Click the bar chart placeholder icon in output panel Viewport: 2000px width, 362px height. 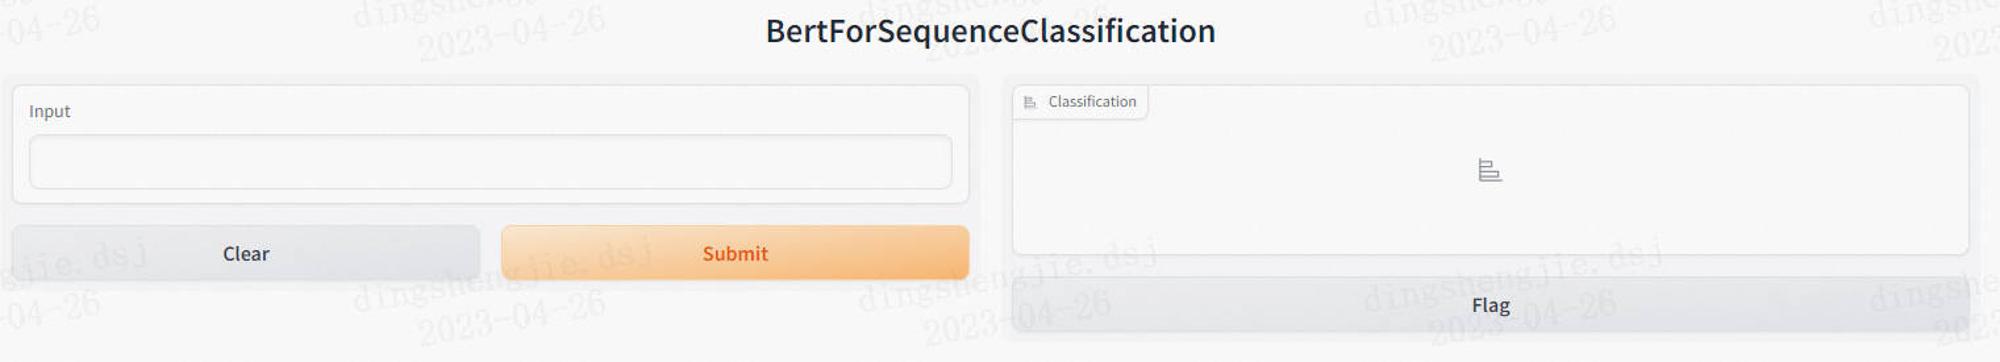click(1489, 171)
